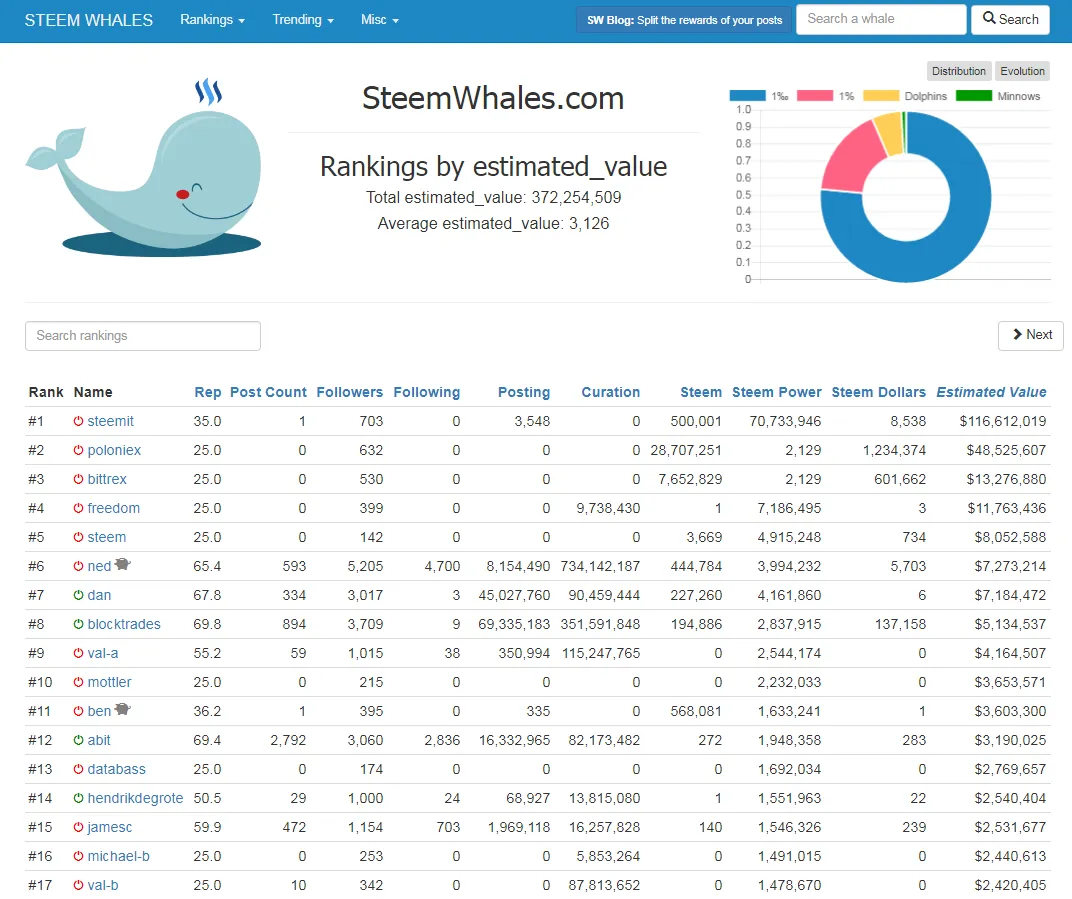This screenshot has height=899, width=1072.
Task: Open the freedom profile link
Action: (113, 509)
